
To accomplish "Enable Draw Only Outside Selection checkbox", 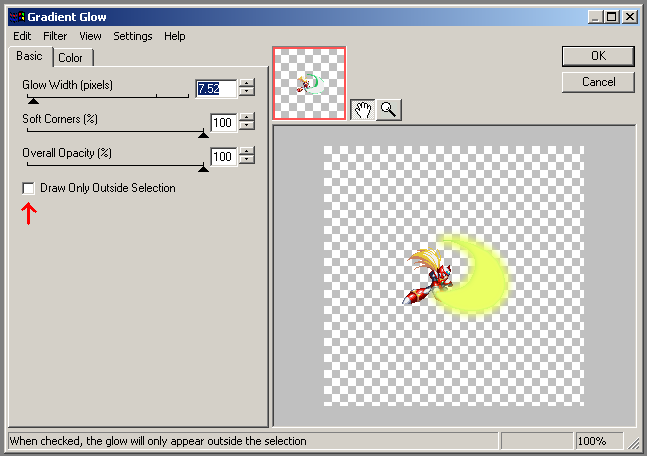I will pyautogui.click(x=28, y=188).
